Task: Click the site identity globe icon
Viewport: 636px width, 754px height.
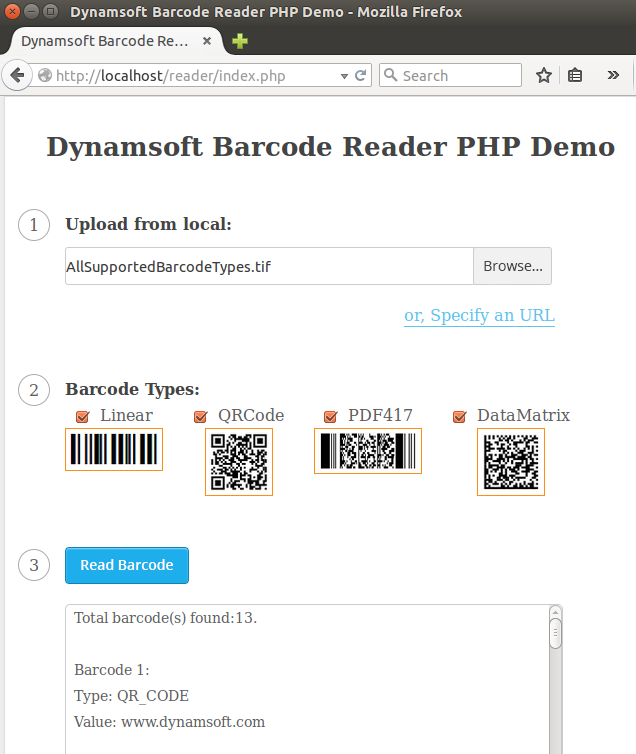Action: (x=45, y=75)
